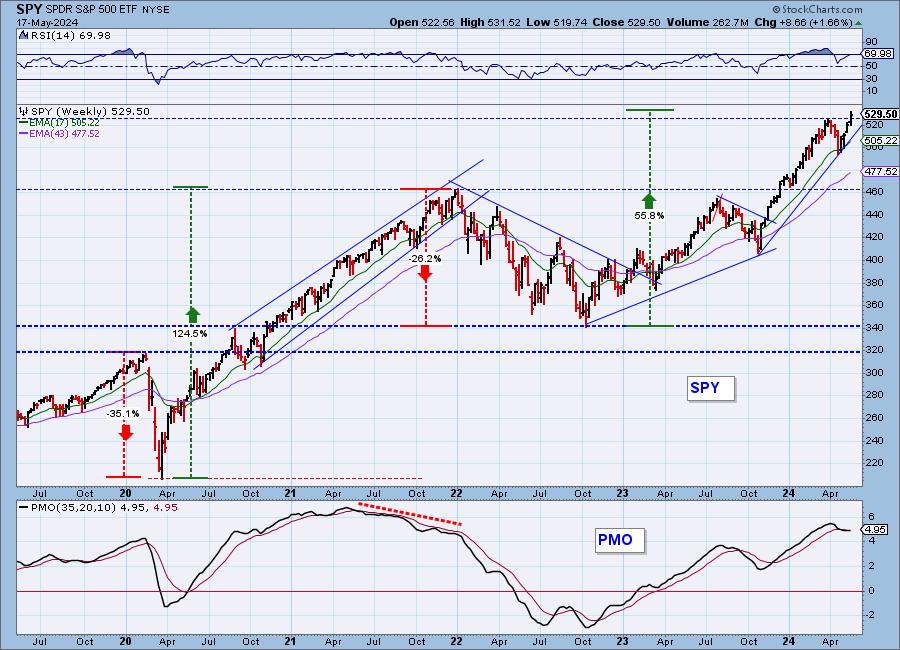This screenshot has width=900, height=650.
Task: Click the -2 level on the PMO axis
Action: [870, 615]
